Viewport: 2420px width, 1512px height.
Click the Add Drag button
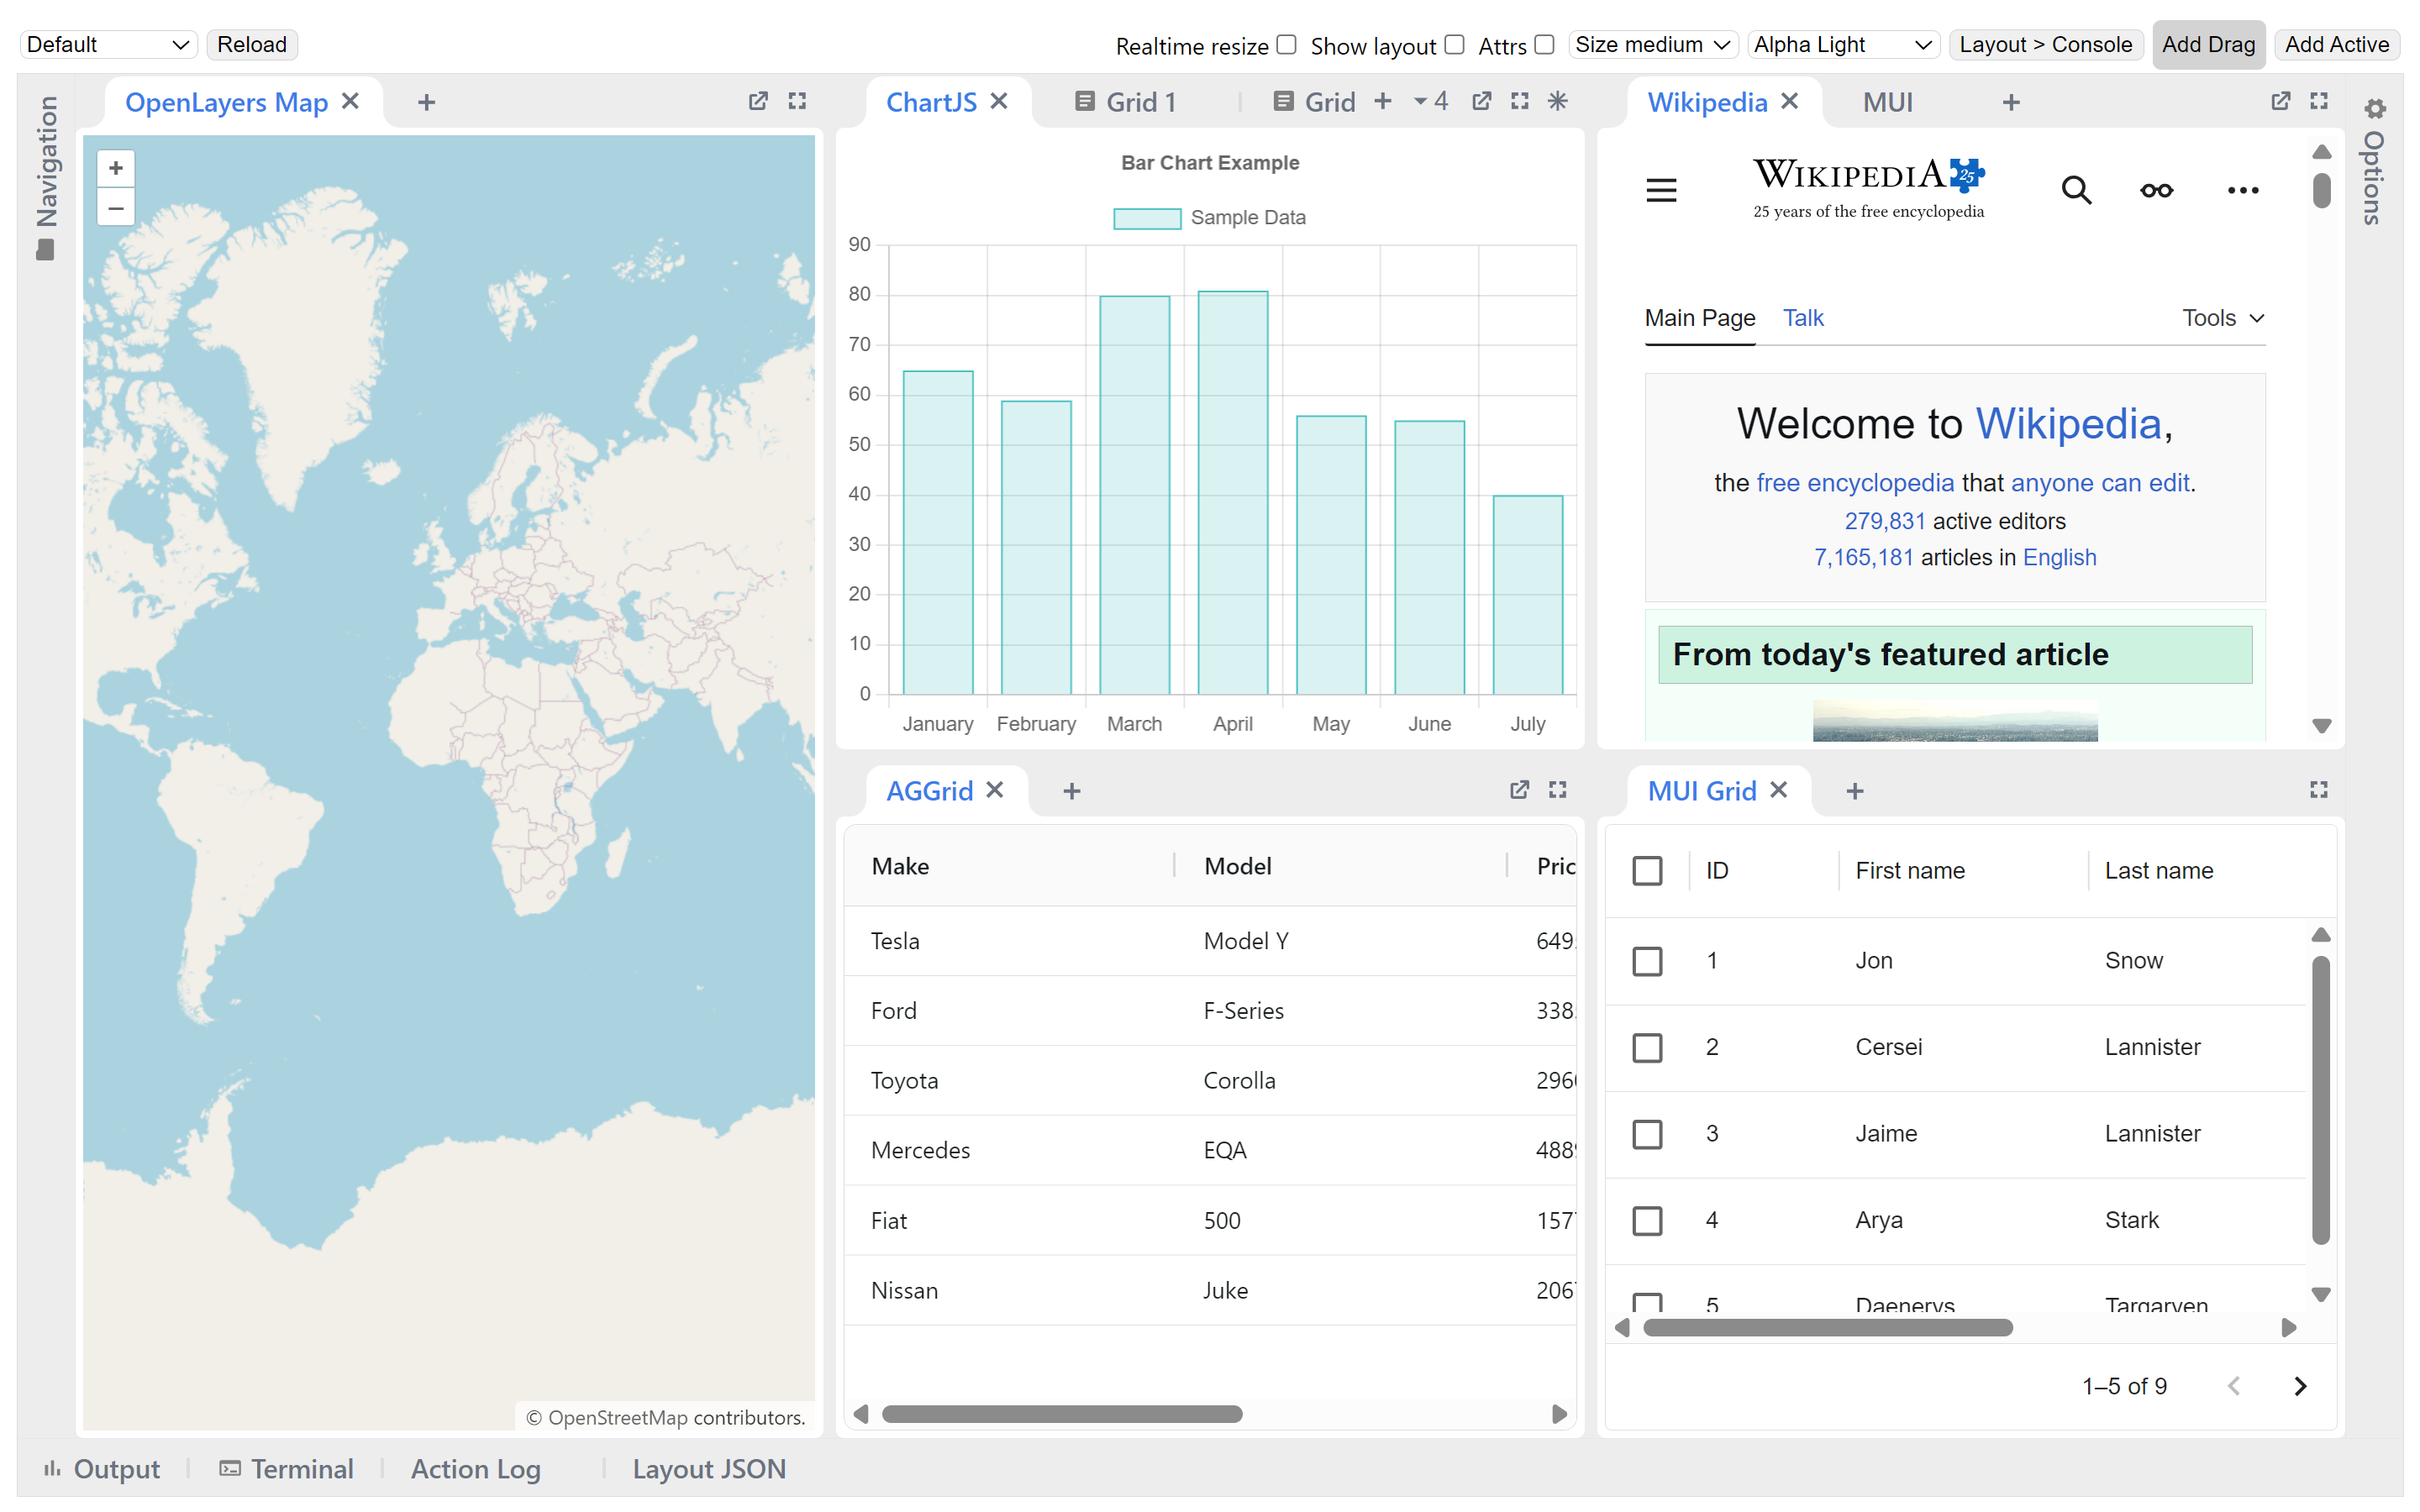tap(2208, 45)
